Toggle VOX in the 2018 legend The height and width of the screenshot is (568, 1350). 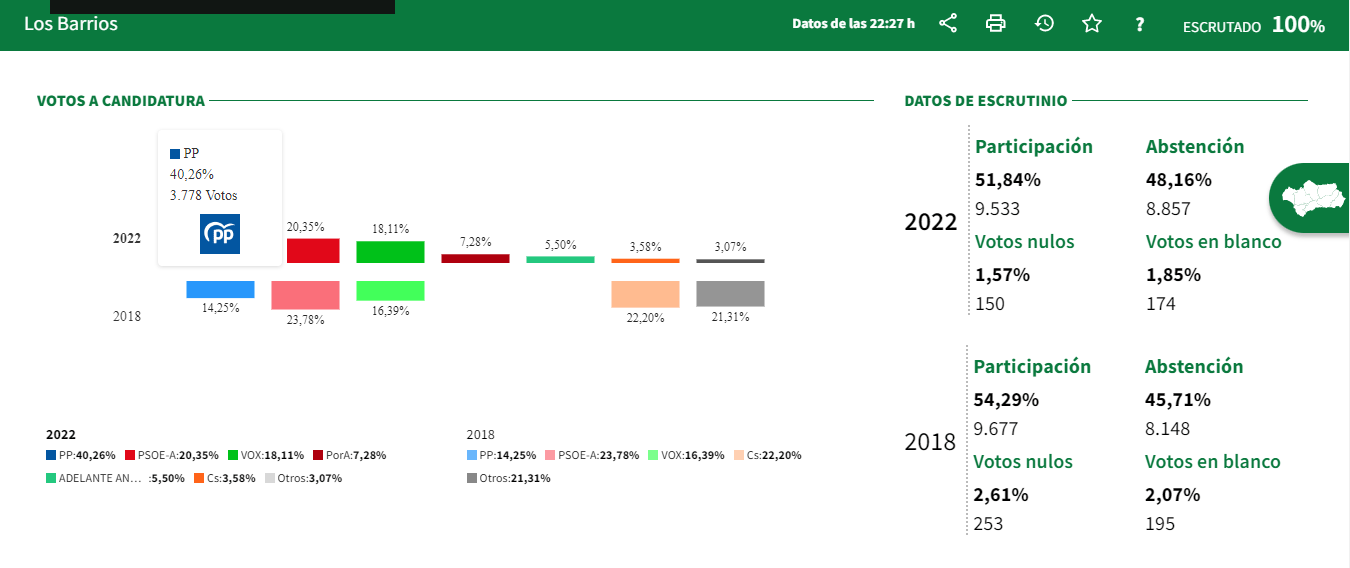(x=686, y=455)
